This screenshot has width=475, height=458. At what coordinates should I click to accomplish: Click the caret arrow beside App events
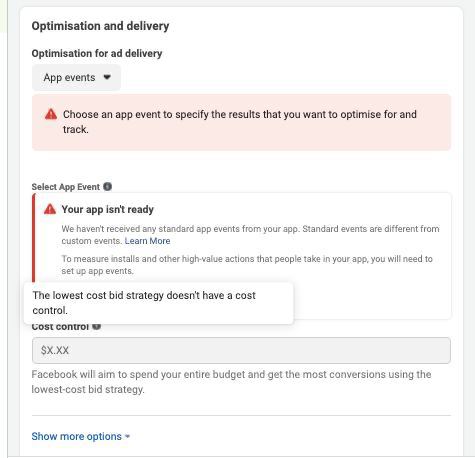pos(107,77)
